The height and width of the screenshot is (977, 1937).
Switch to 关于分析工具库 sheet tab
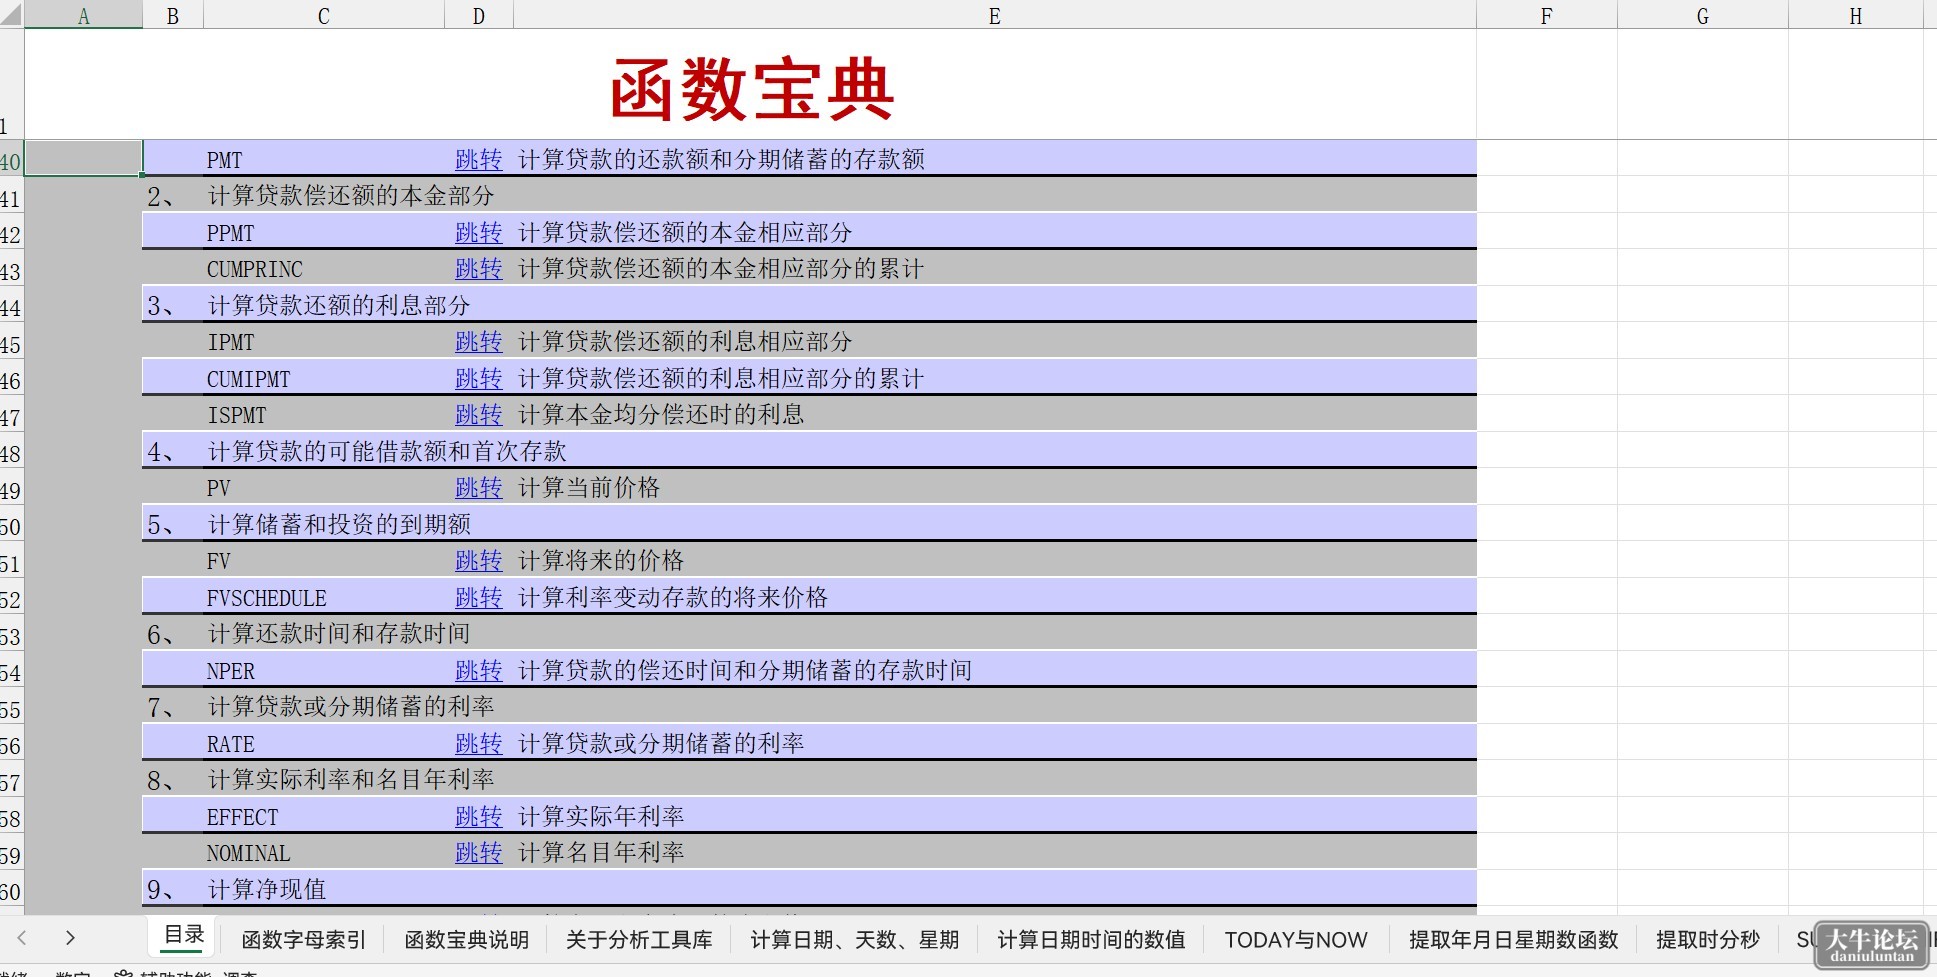pyautogui.click(x=639, y=940)
